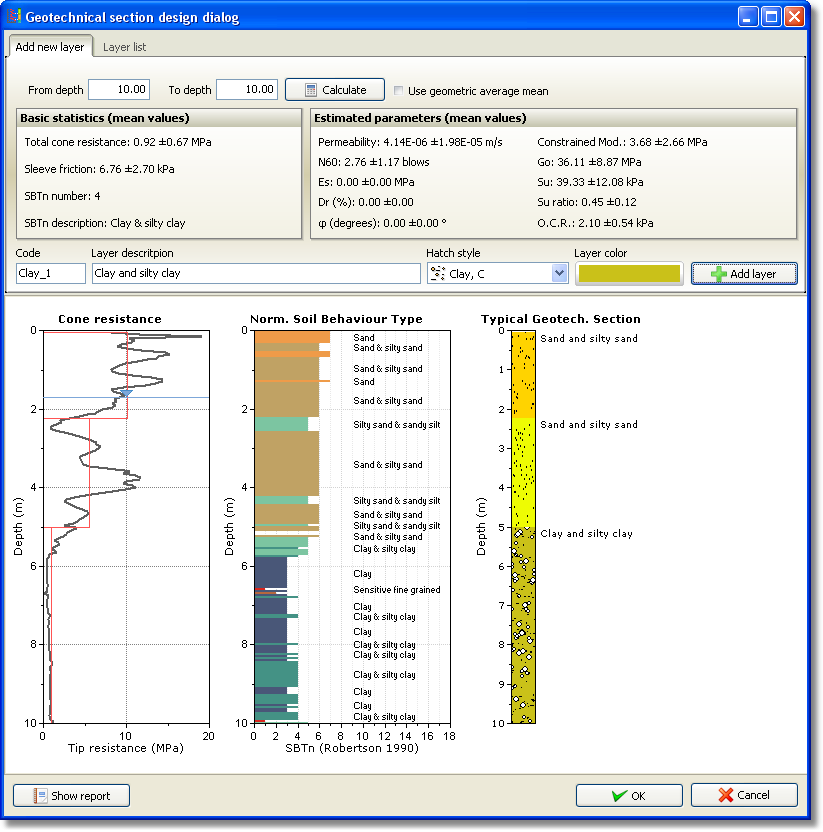The width and height of the screenshot is (823, 832).
Task: Click the Show report button
Action: [70, 795]
